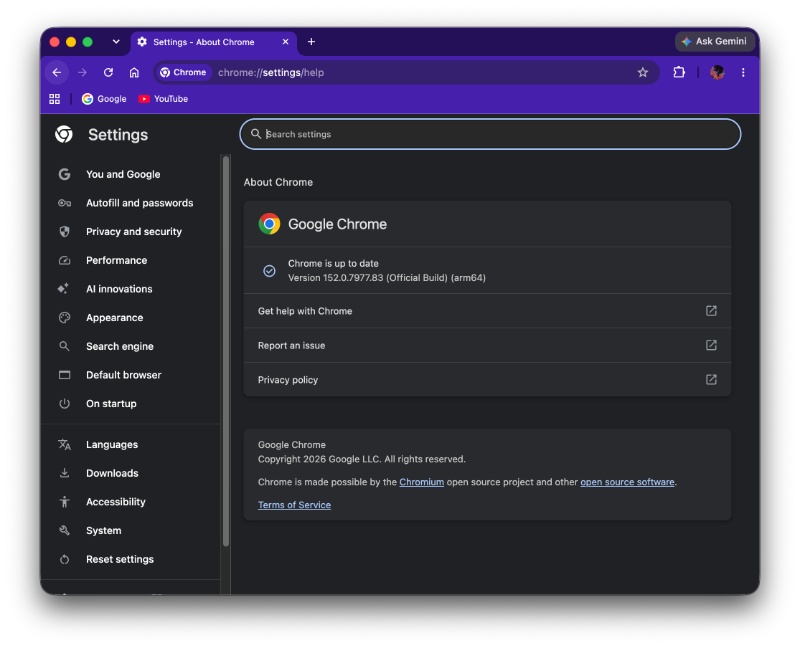Bookmark this page with the star icon
Screen dimensions: 800x648
point(643,72)
